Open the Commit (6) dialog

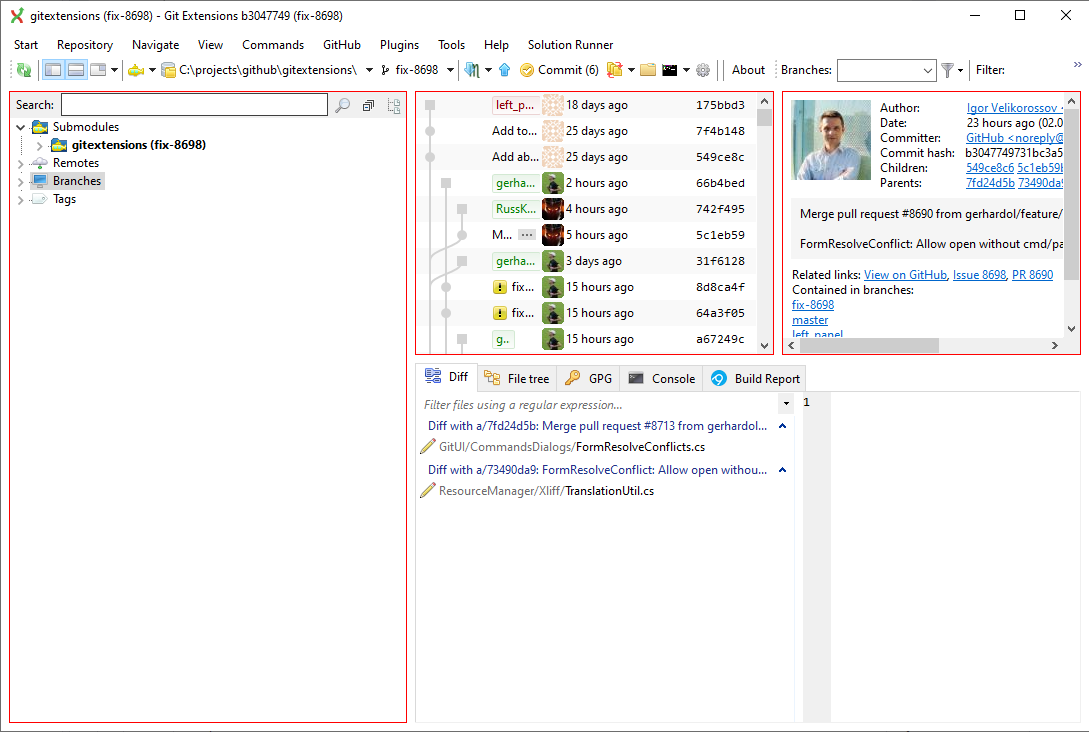[x=558, y=70]
